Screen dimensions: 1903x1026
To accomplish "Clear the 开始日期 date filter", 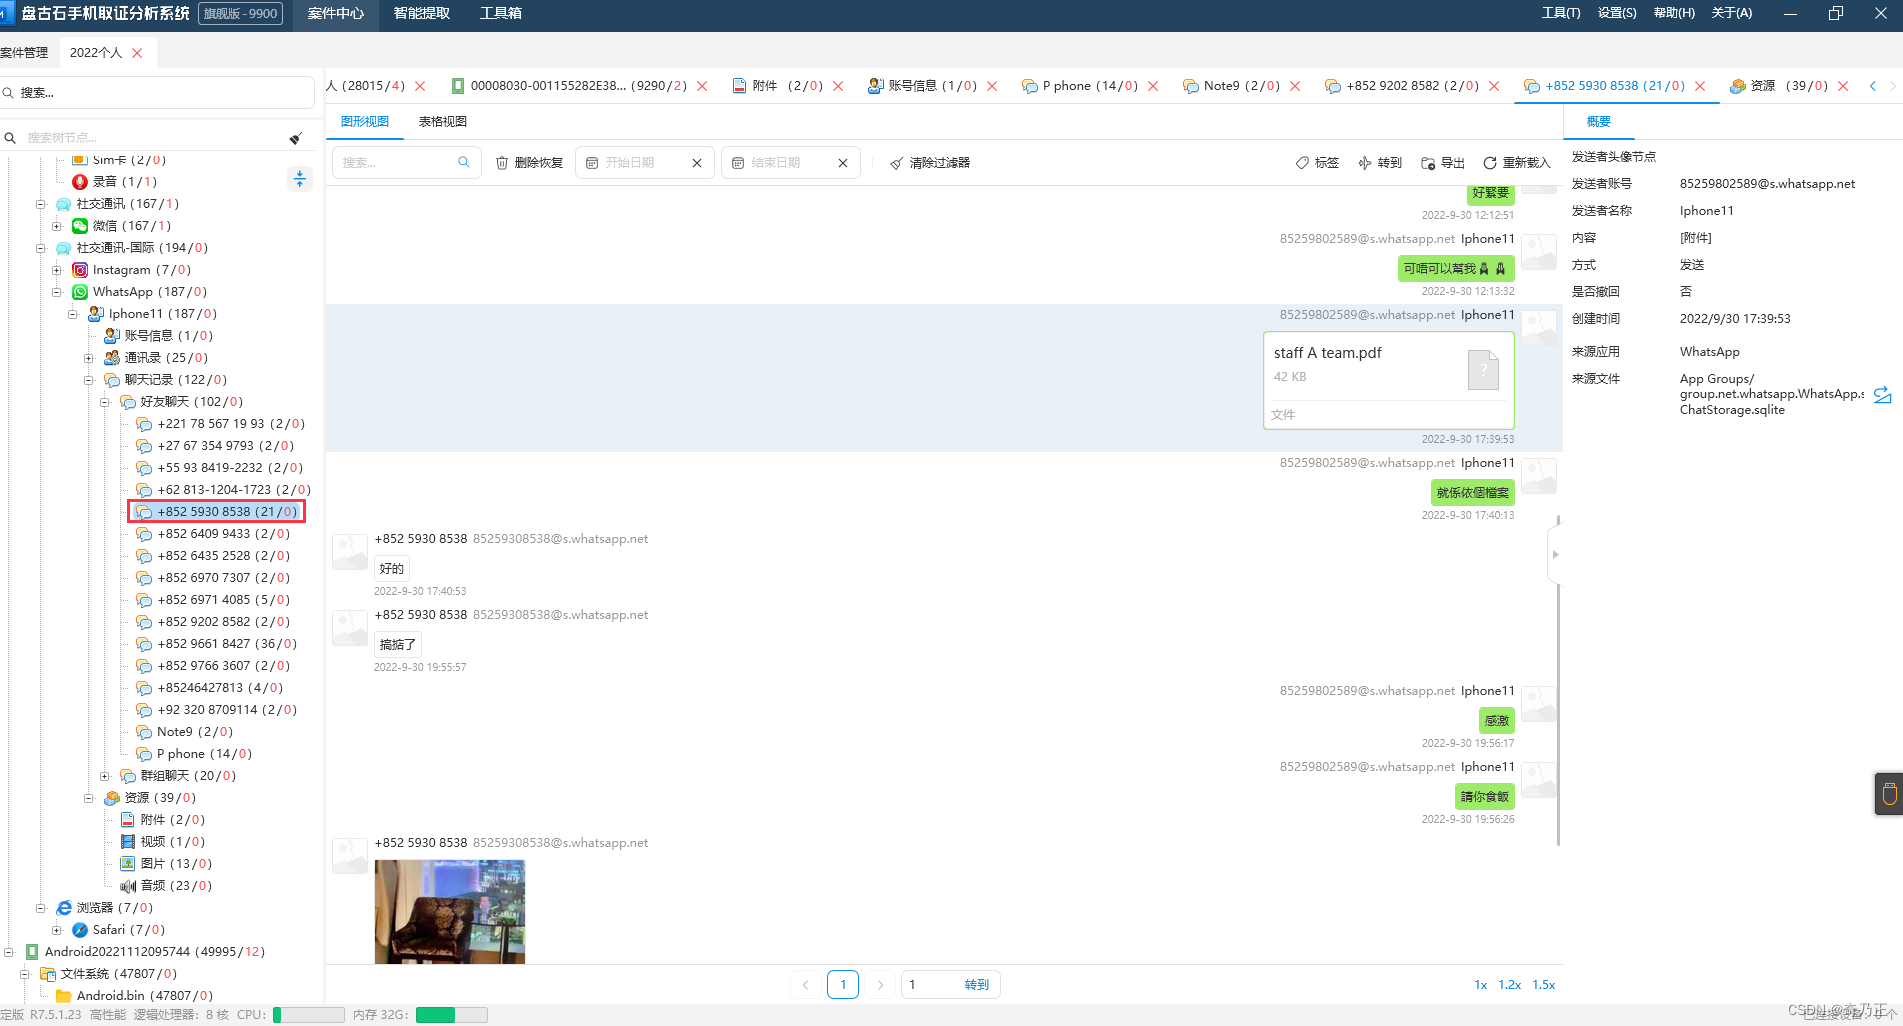I will 697,163.
